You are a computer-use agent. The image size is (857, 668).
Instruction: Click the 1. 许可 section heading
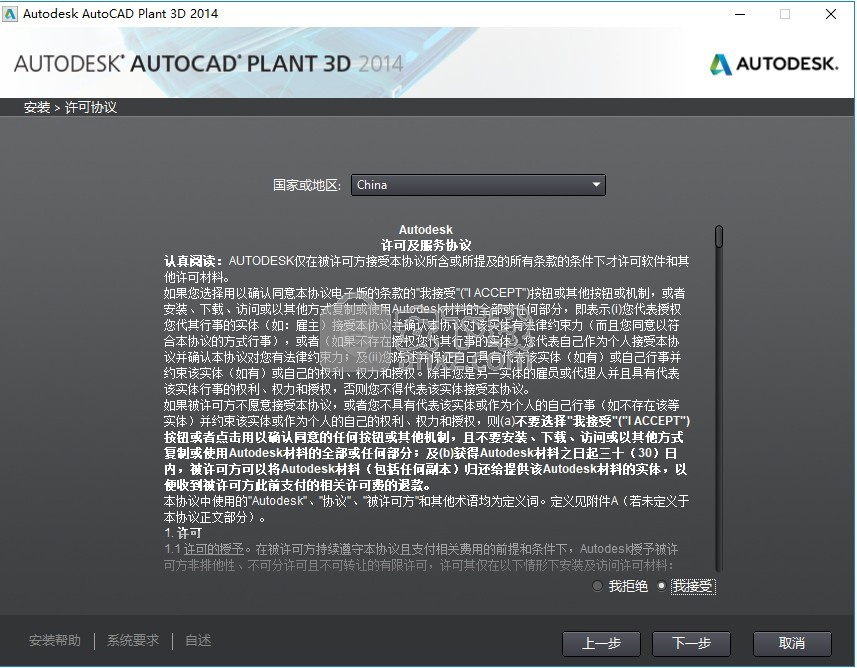[x=183, y=533]
